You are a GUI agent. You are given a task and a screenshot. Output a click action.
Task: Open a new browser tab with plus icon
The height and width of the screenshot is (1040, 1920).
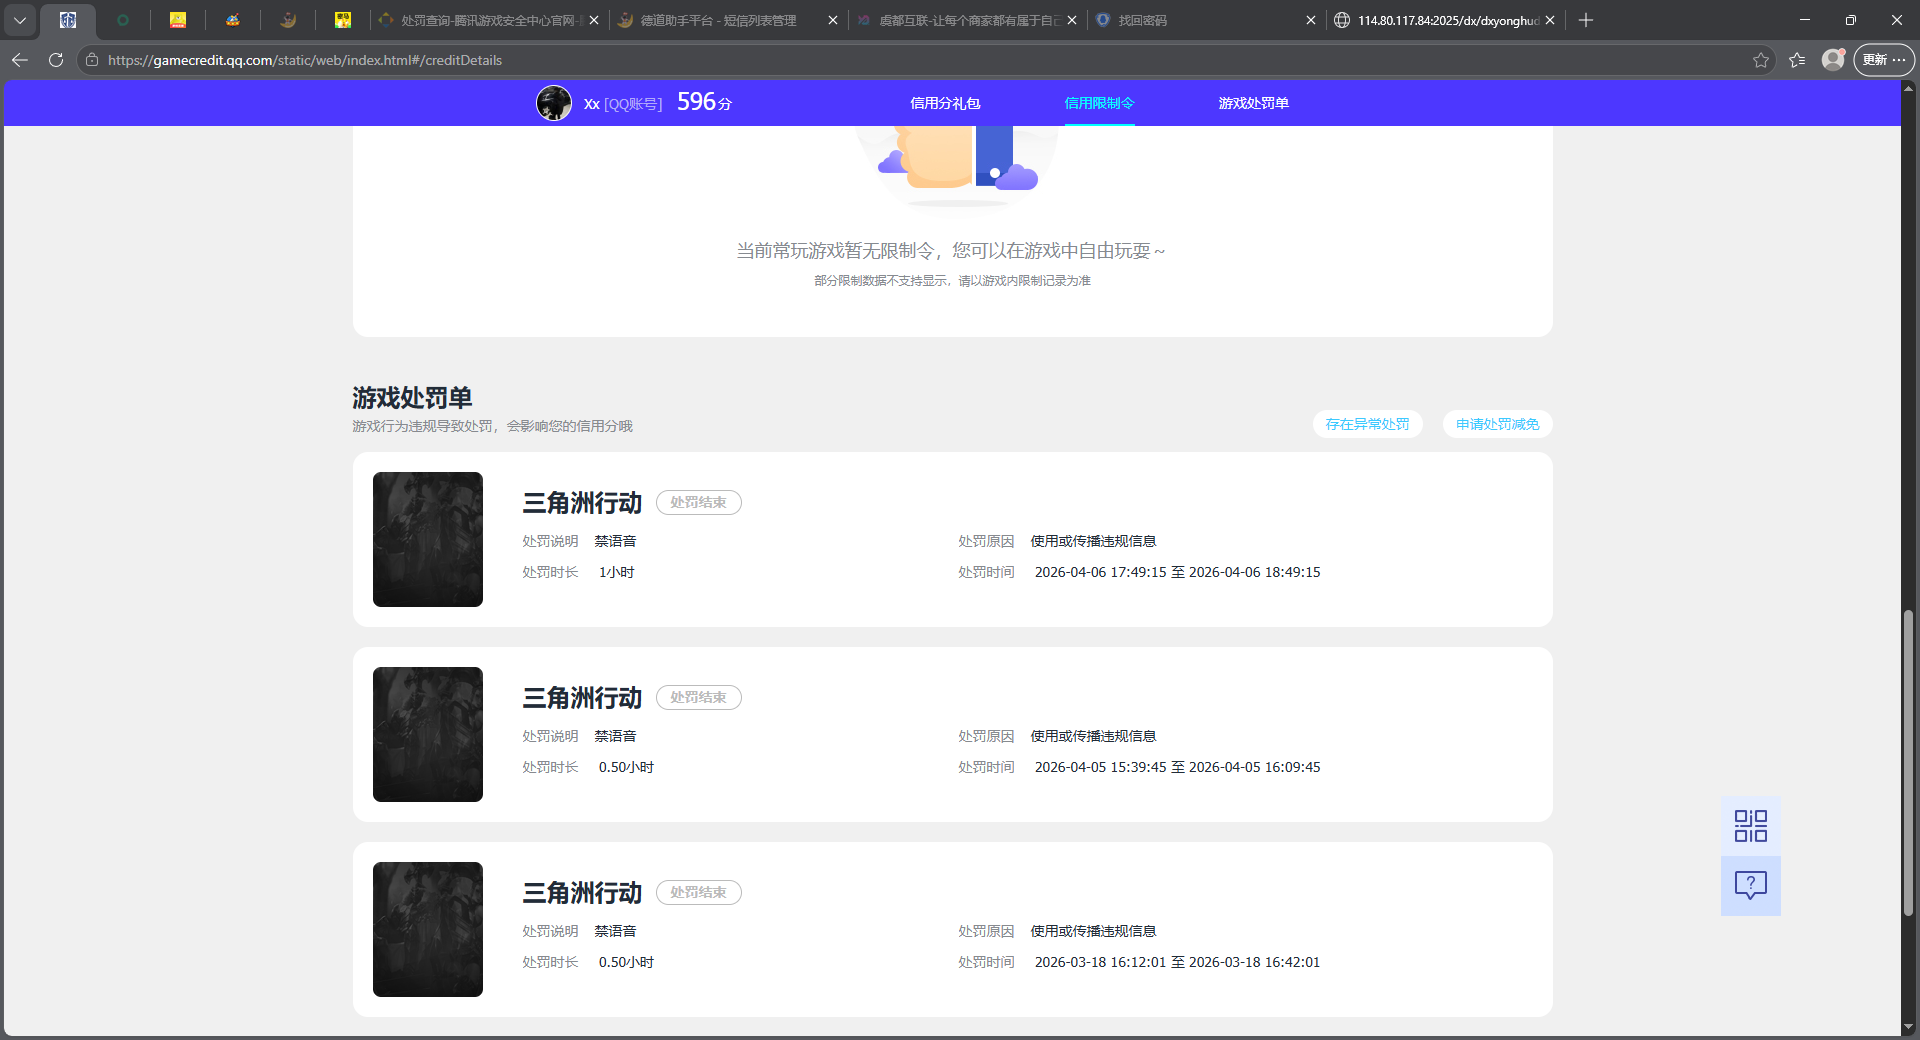pos(1586,20)
